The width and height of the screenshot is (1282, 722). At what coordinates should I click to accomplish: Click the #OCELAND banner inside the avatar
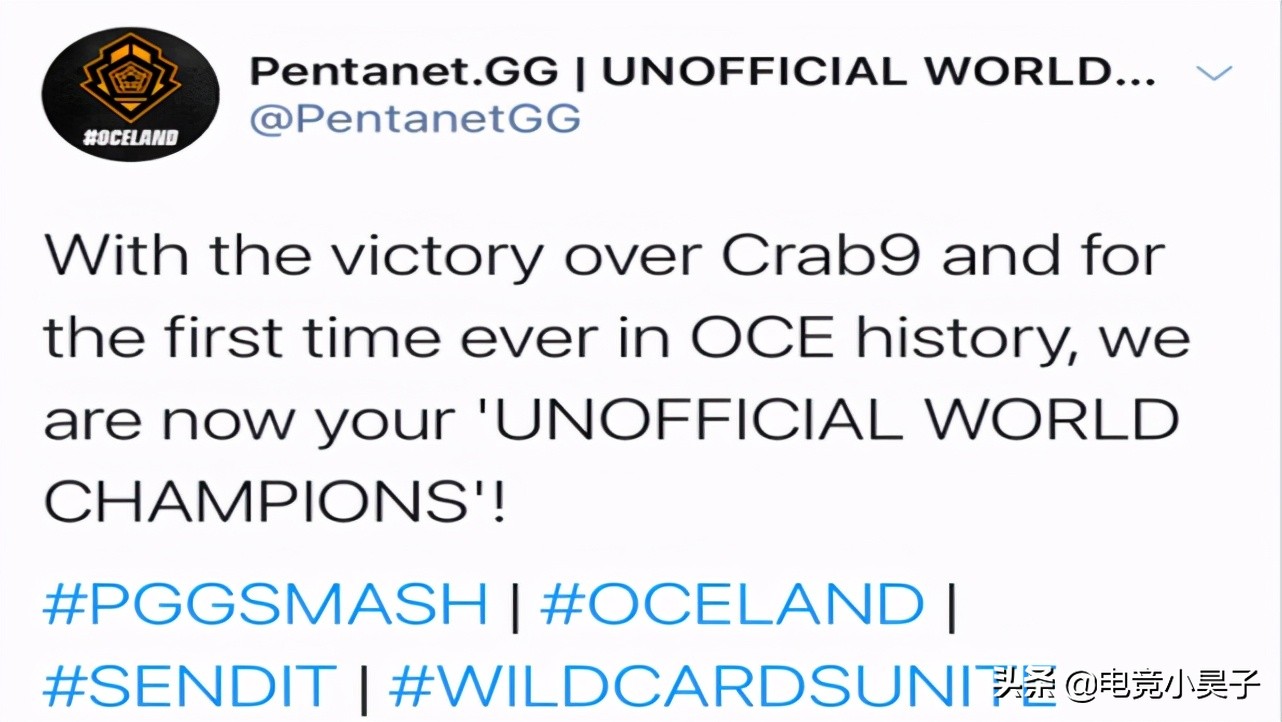130,137
